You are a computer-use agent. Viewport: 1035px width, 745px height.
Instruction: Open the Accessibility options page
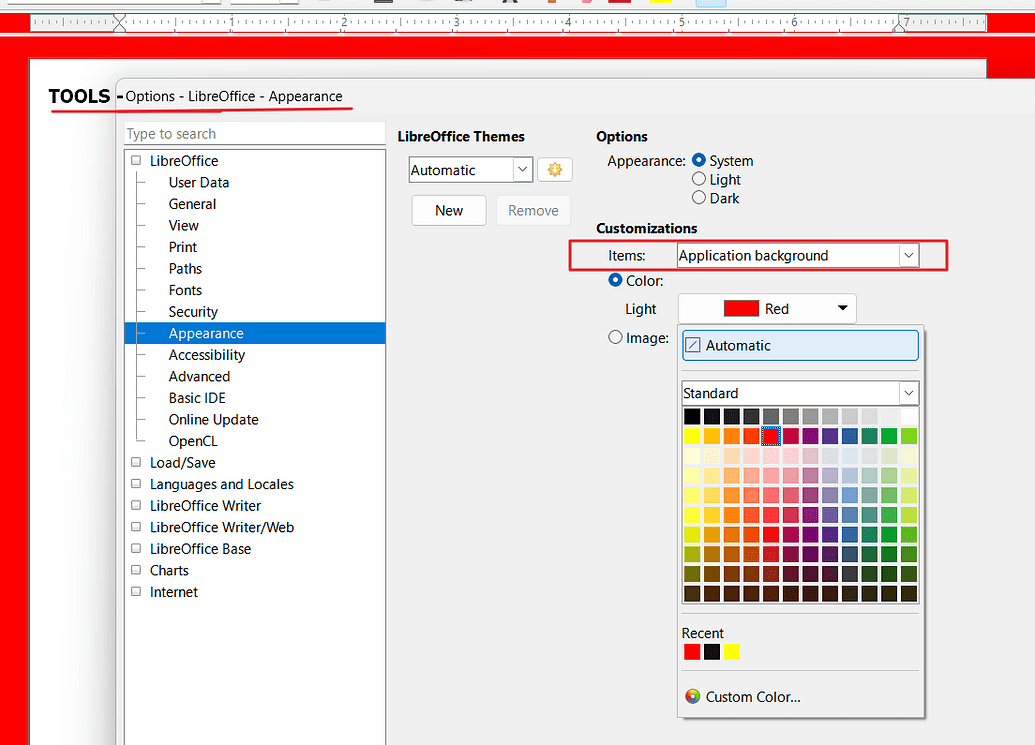coord(206,354)
